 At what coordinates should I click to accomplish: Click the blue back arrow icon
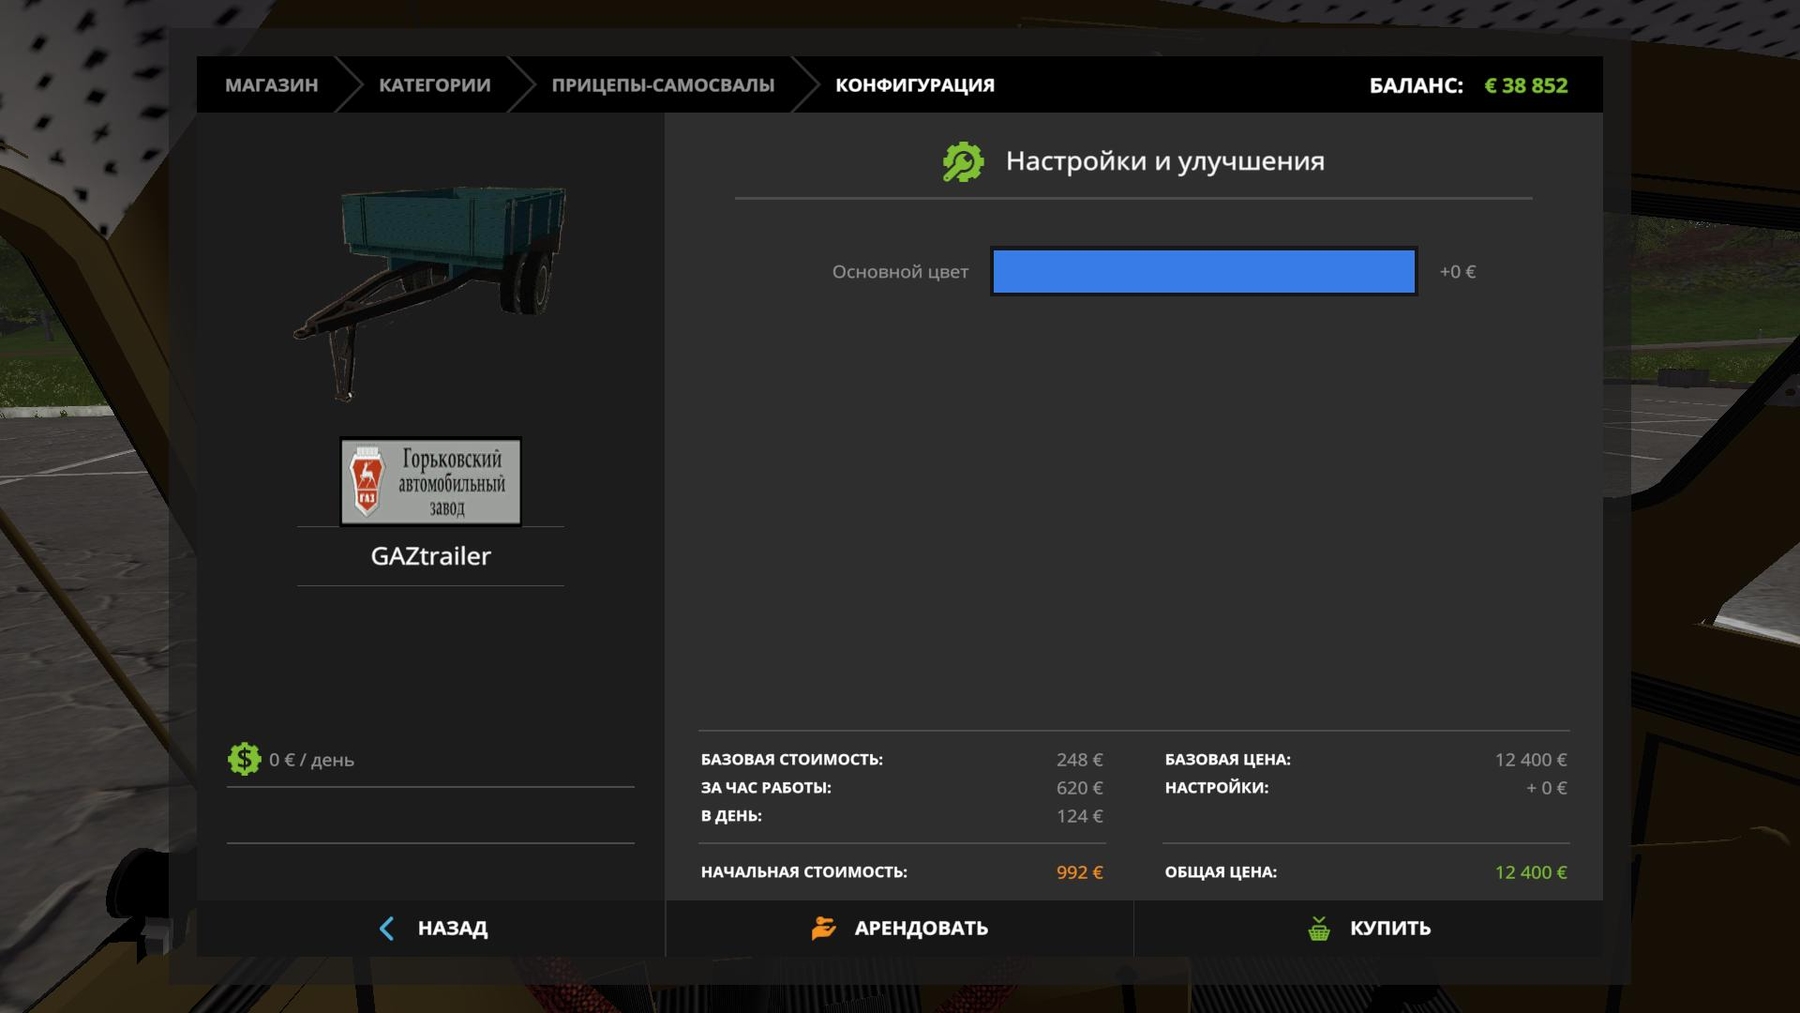point(387,928)
